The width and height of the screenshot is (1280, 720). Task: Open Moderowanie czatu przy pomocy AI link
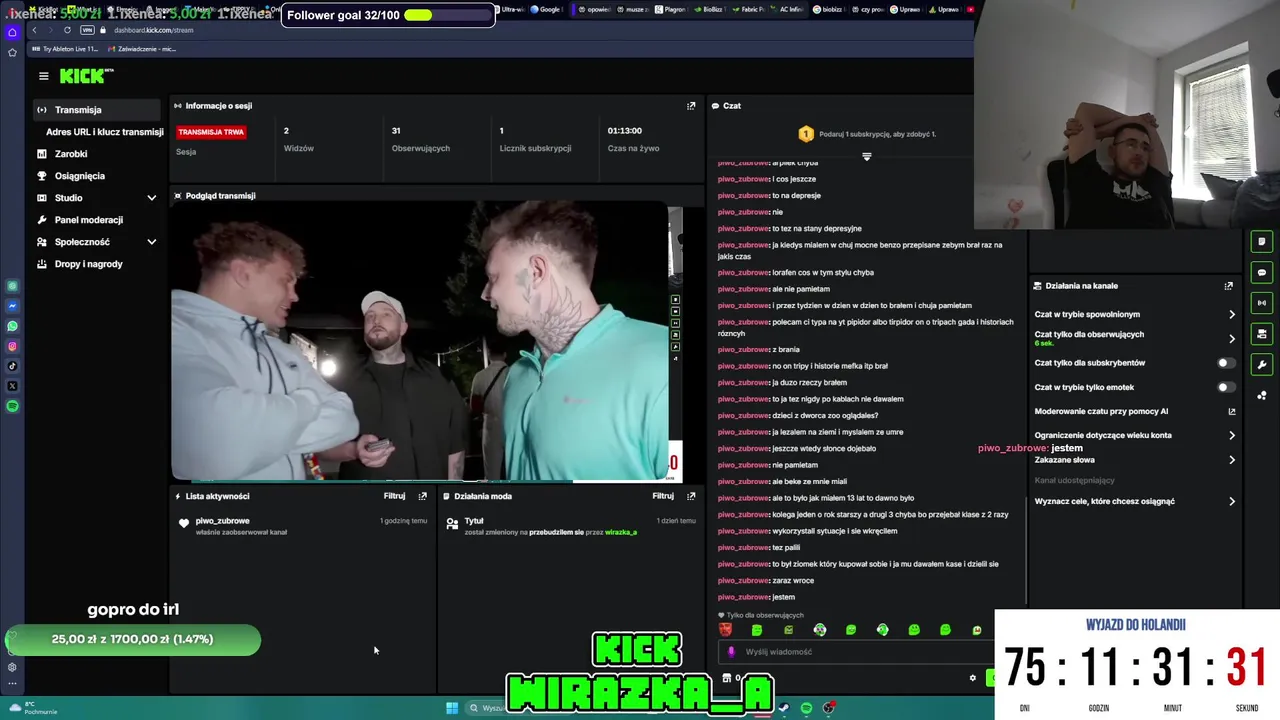tap(1134, 411)
